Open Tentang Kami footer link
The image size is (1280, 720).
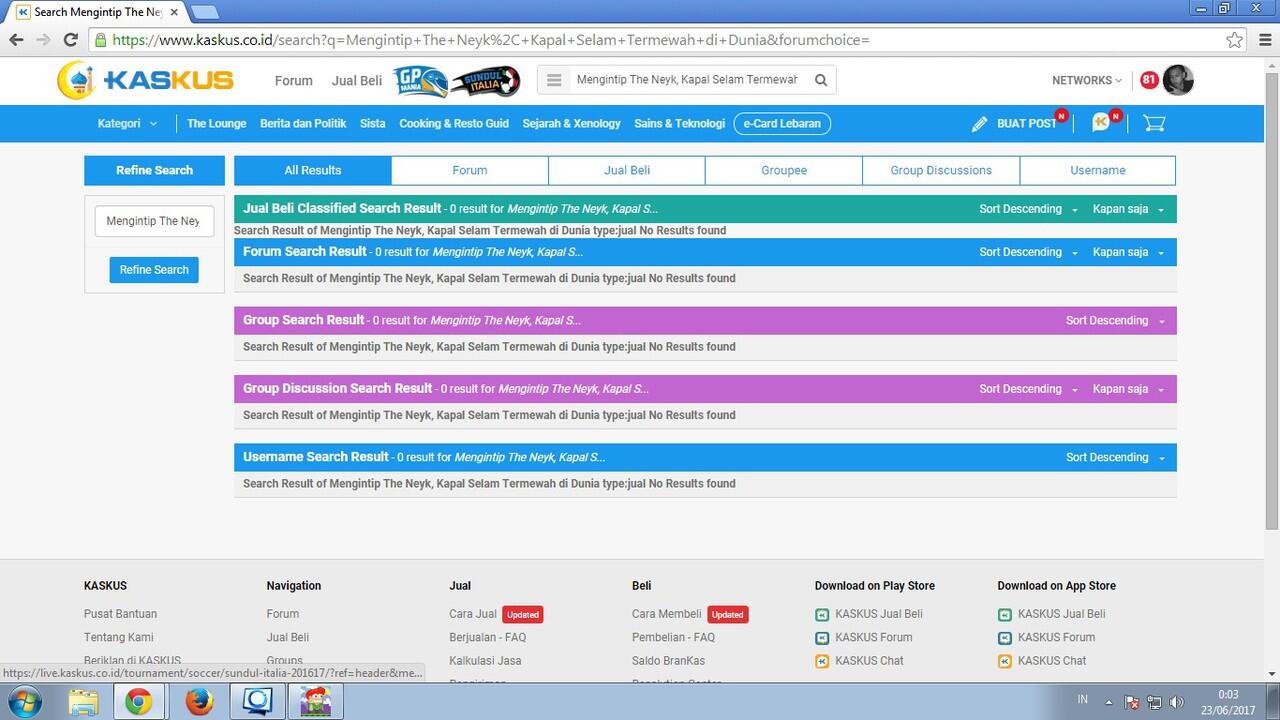pyautogui.click(x=119, y=637)
